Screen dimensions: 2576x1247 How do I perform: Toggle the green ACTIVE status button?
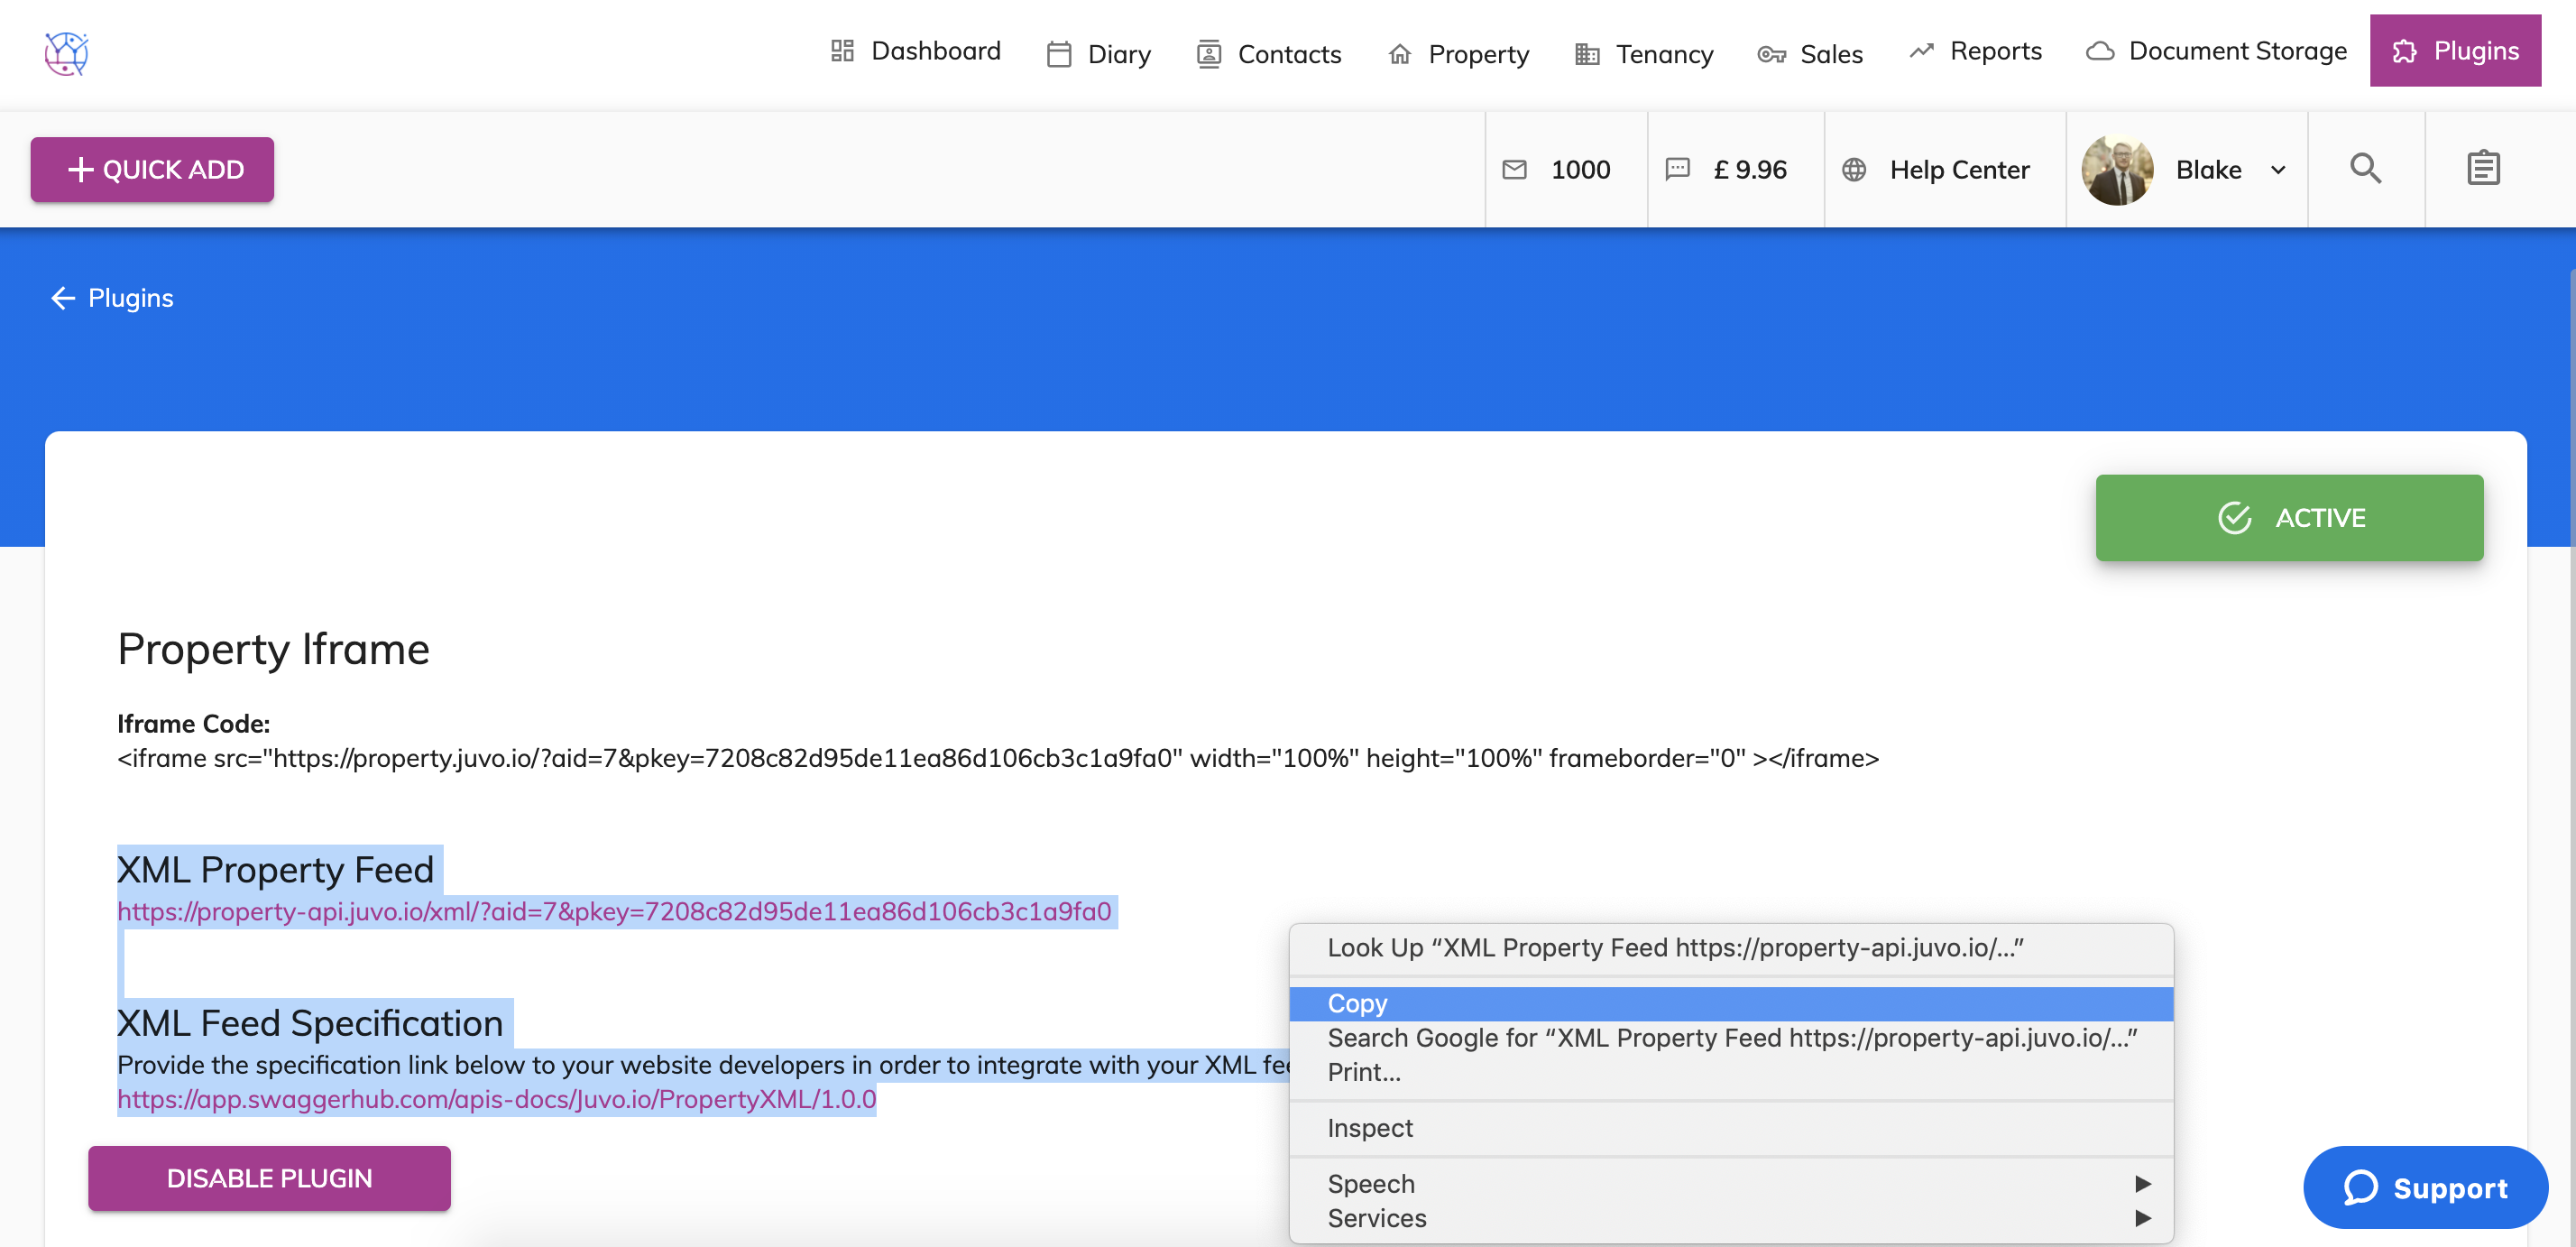click(2288, 517)
